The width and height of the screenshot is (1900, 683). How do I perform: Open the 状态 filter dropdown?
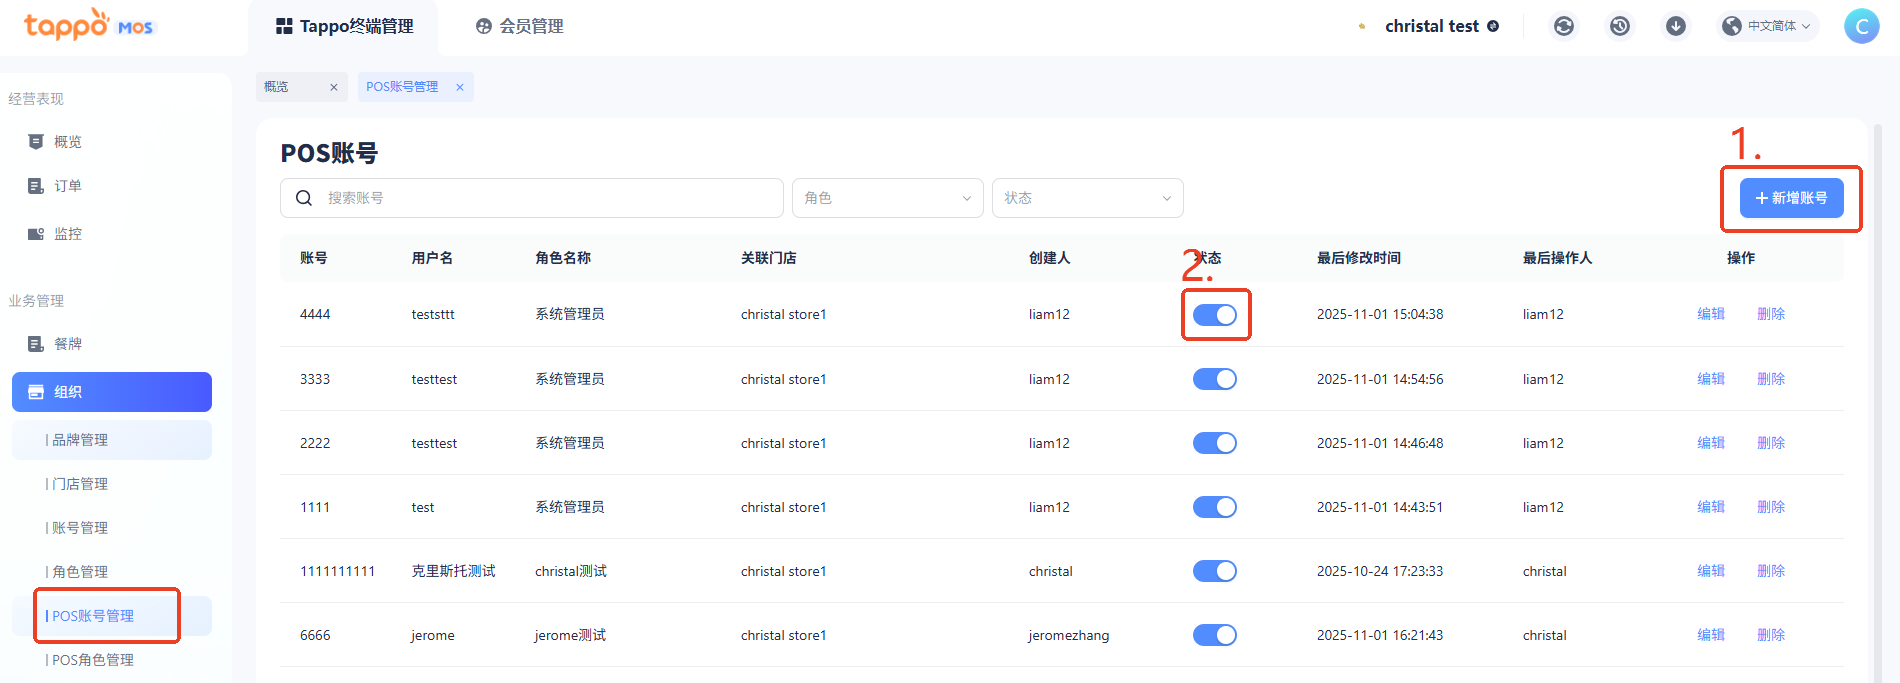pyautogui.click(x=1087, y=198)
